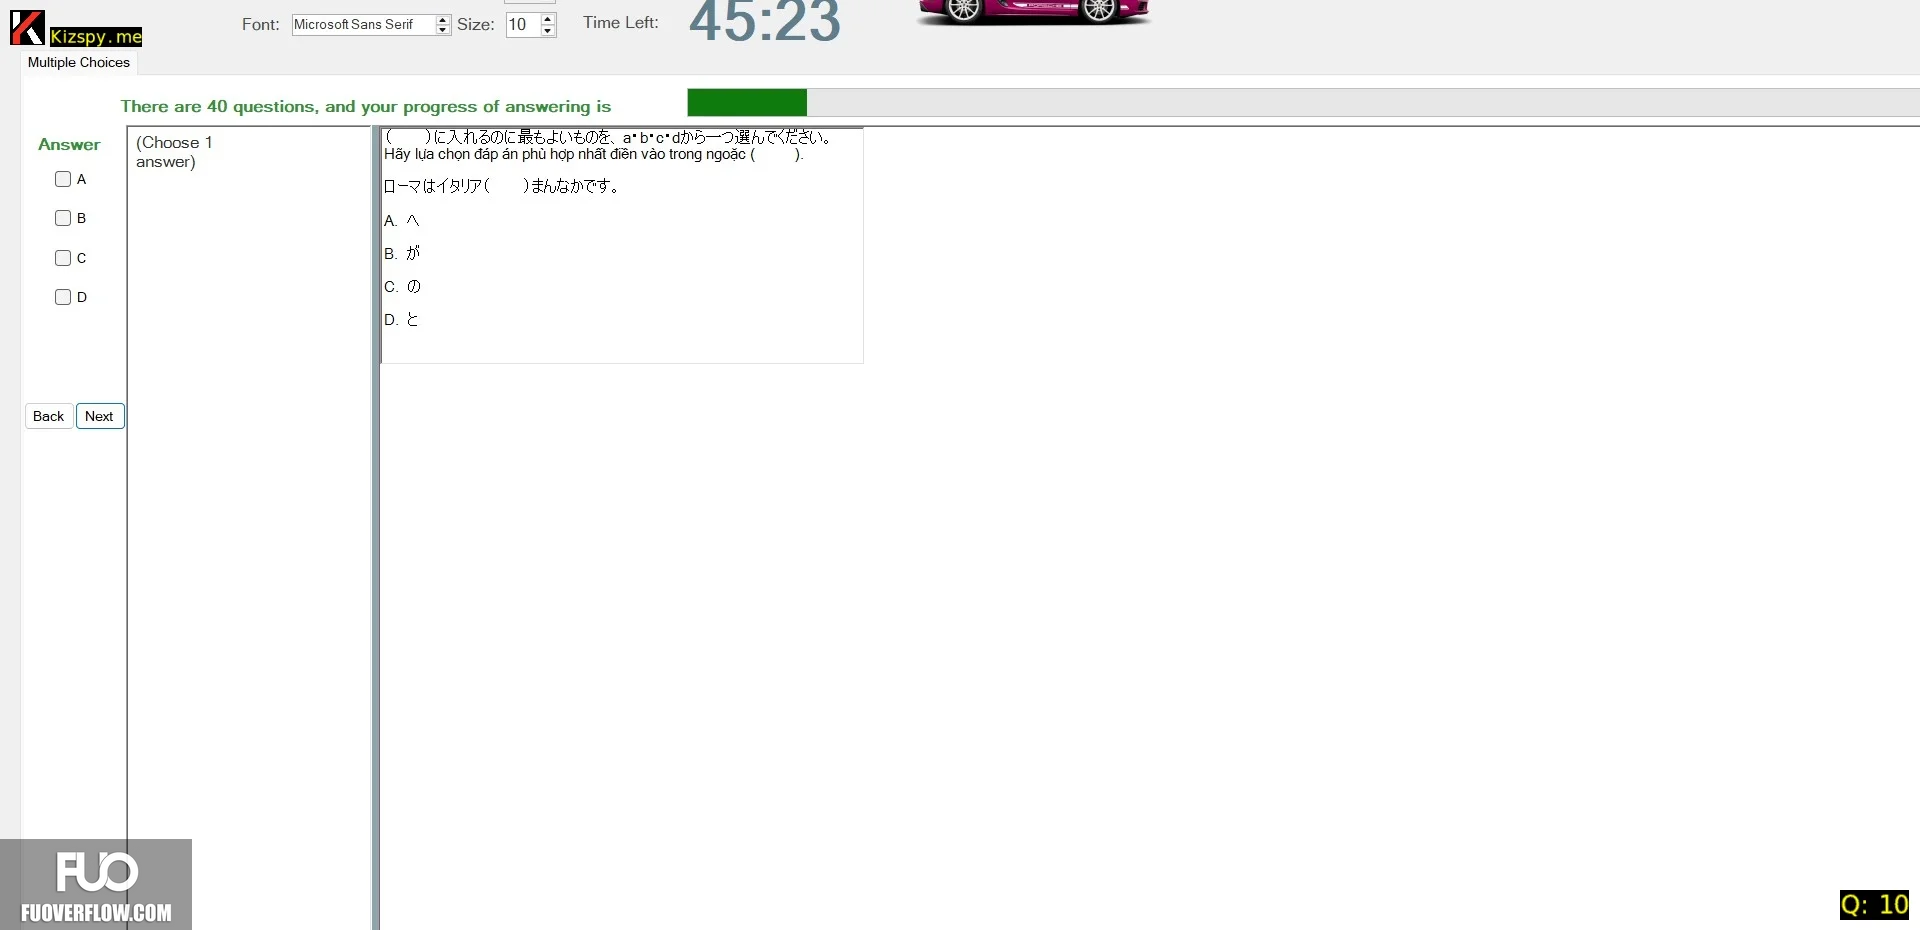Increase font selection with up arrow
The height and width of the screenshot is (930, 1920).
point(443,20)
